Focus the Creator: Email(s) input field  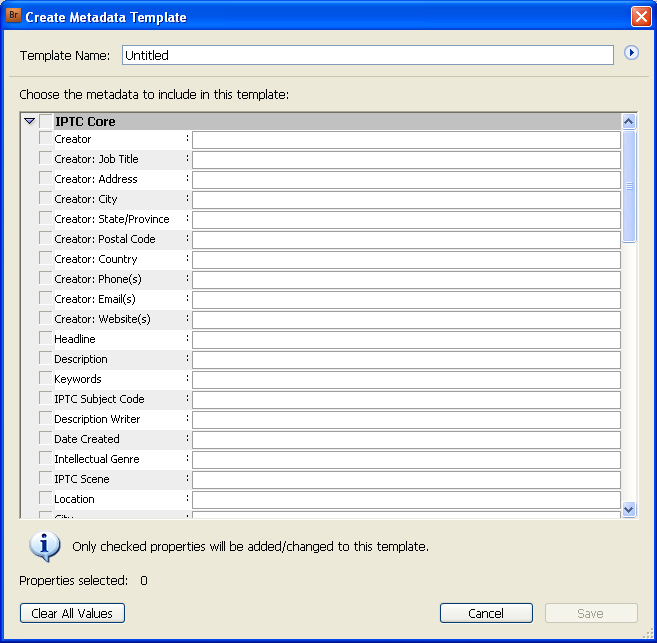point(406,300)
